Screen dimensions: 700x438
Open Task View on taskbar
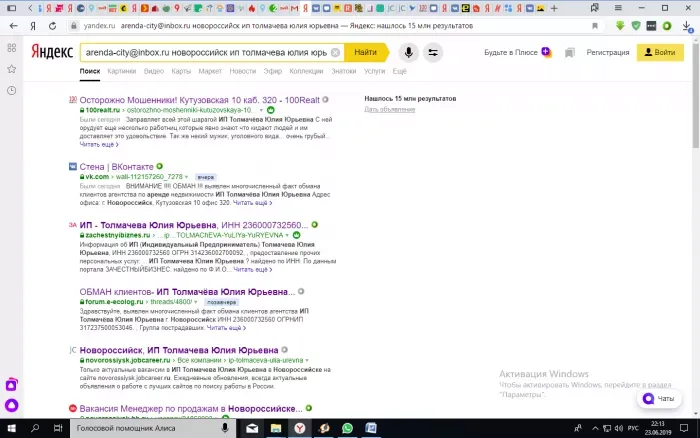tap(58, 428)
